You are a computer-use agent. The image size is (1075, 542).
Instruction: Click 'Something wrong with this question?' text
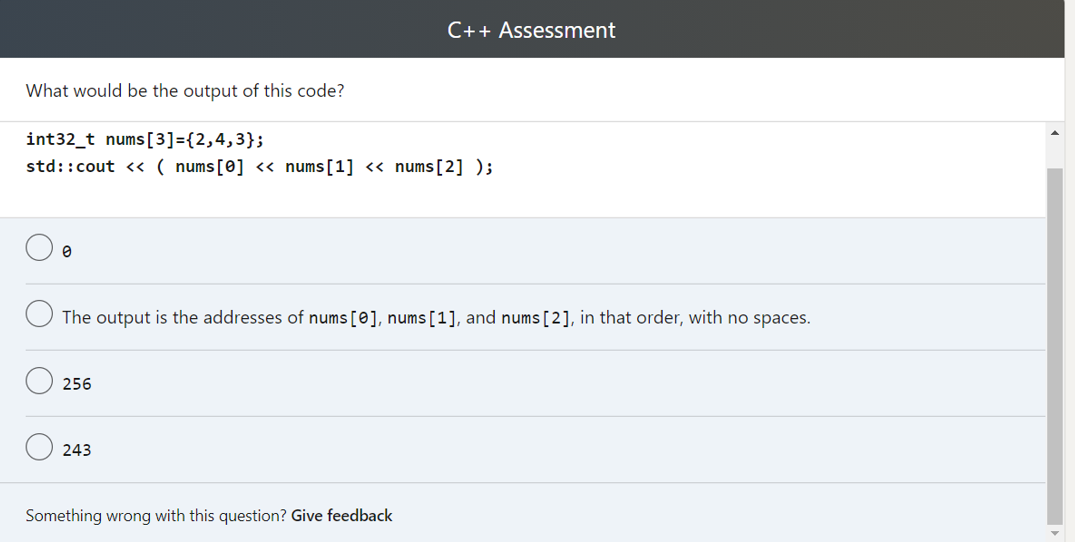coord(156,515)
